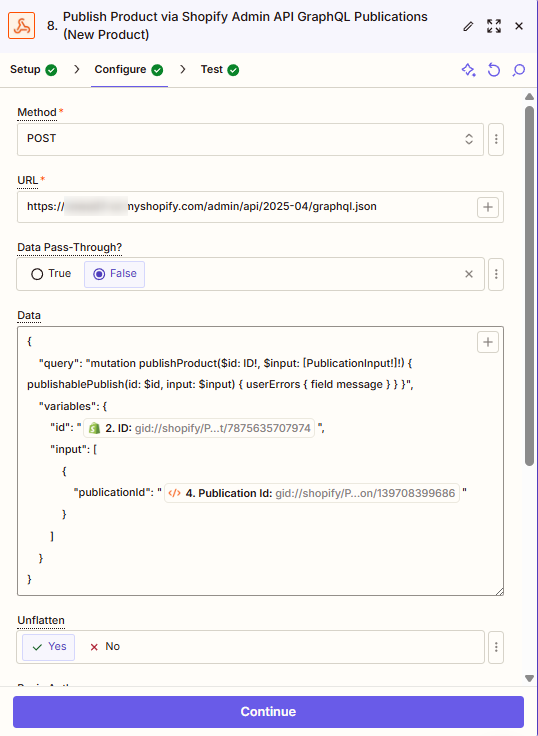This screenshot has height=736, width=538.
Task: Click the Unflatten field label
Action: click(41, 621)
